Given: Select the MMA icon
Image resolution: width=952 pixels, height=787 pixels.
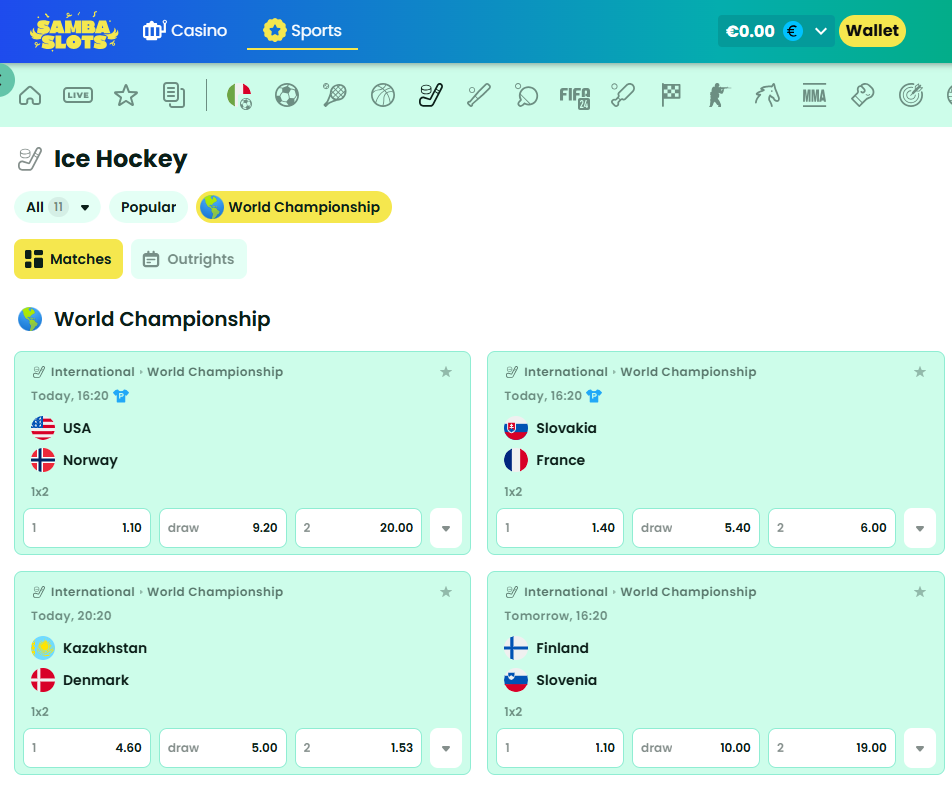Looking at the screenshot, I should pyautogui.click(x=814, y=95).
